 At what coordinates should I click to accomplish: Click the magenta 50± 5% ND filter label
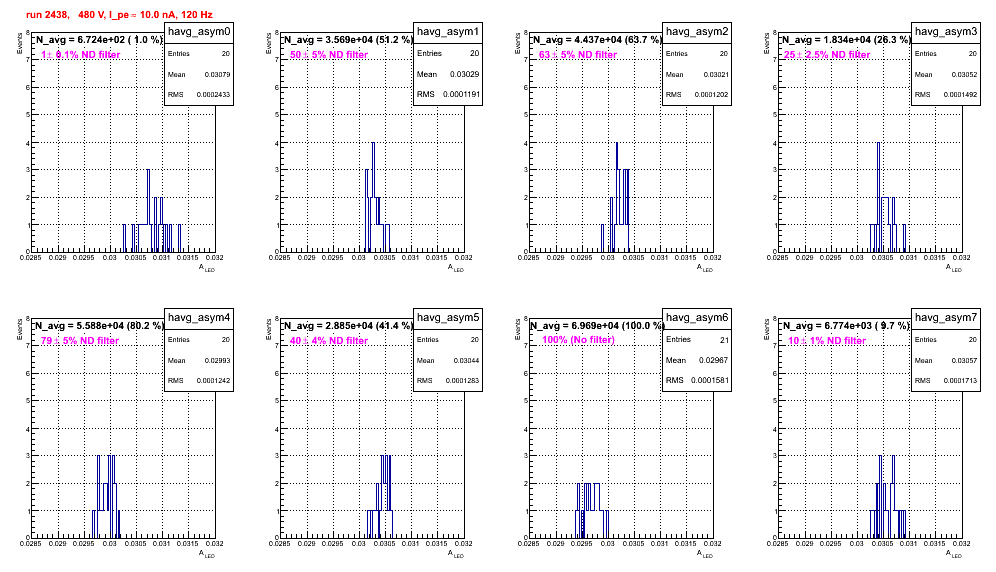[329, 55]
